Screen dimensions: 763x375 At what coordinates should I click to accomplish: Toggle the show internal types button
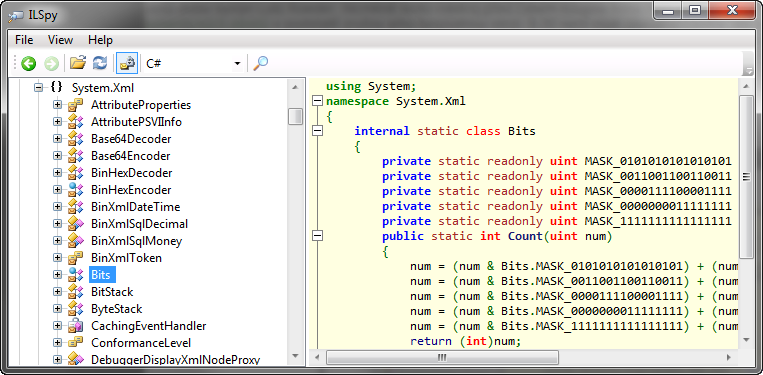[x=127, y=63]
